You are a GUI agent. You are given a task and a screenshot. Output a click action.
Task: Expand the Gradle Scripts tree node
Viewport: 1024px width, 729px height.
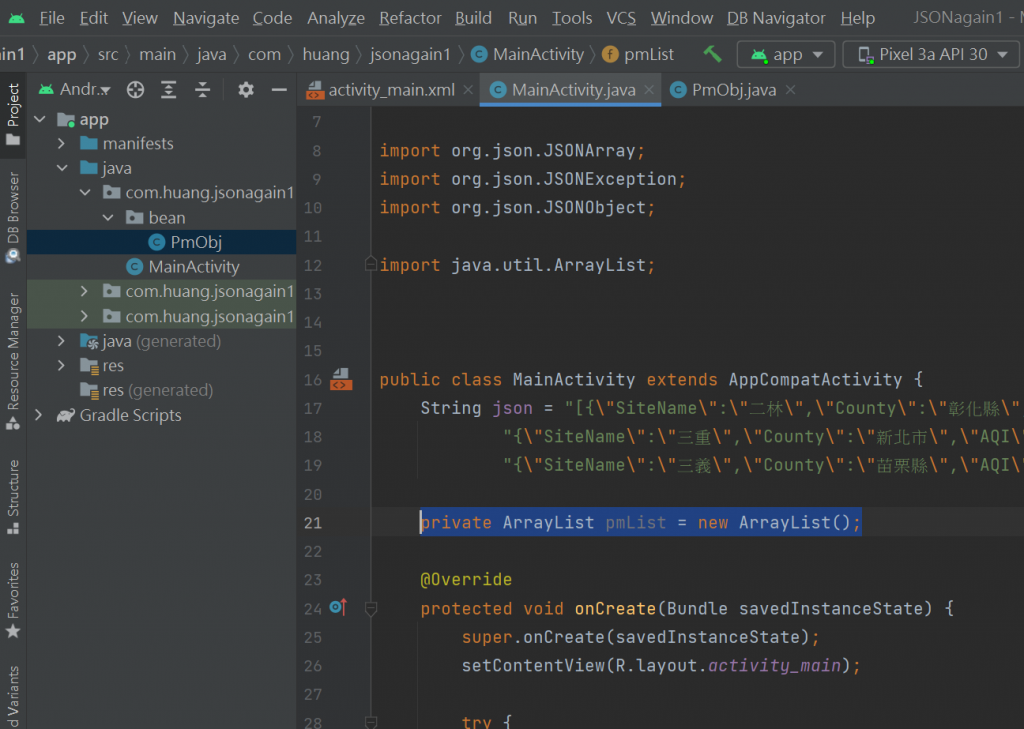[39, 415]
